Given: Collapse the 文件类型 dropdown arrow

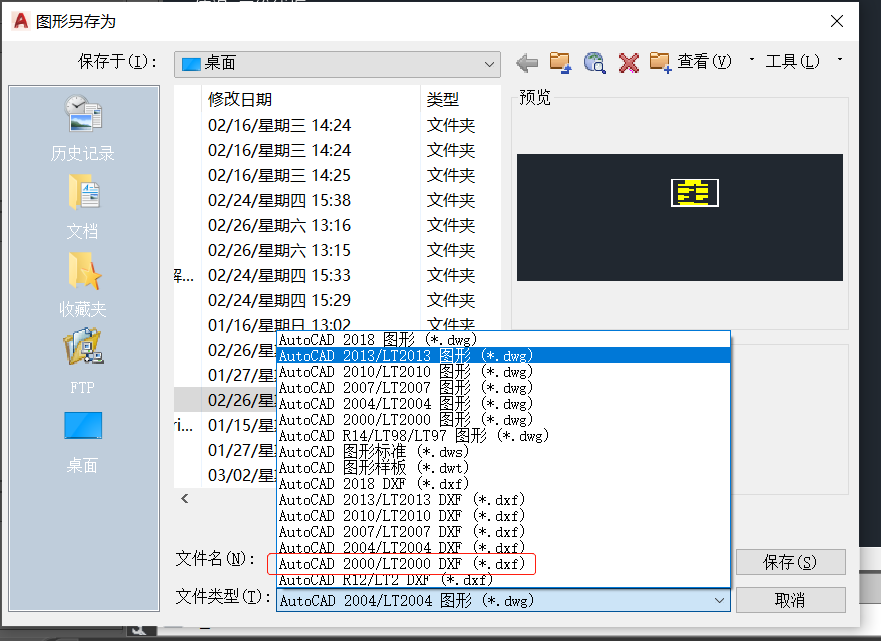Looking at the screenshot, I should pyautogui.click(x=719, y=601).
